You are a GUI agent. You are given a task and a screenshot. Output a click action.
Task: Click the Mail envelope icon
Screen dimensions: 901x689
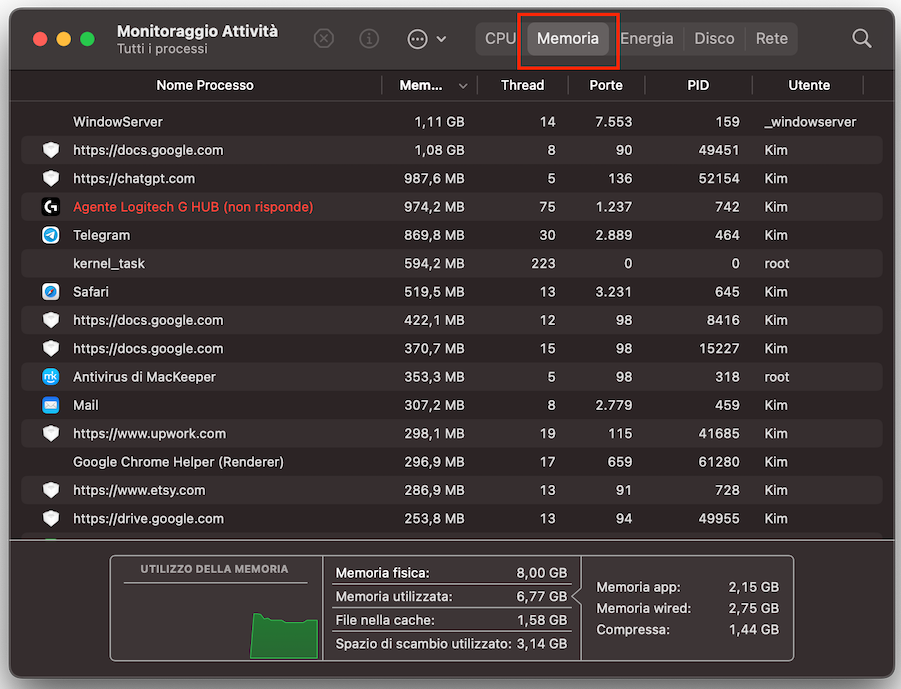click(x=51, y=405)
